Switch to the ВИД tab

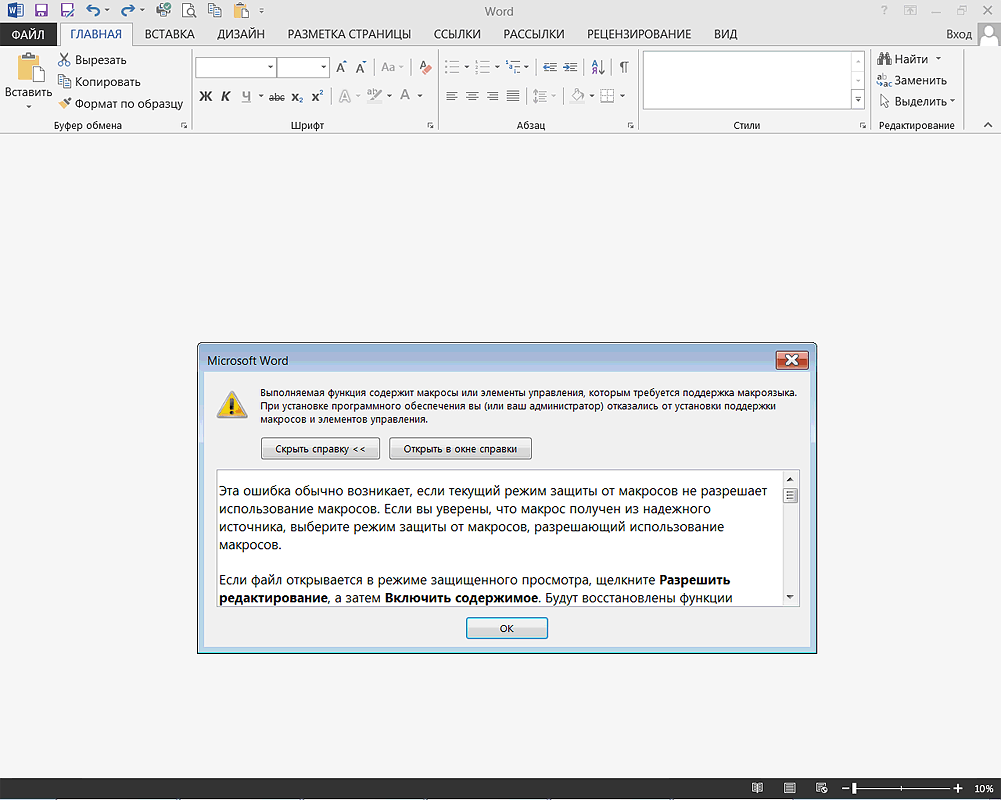725,34
